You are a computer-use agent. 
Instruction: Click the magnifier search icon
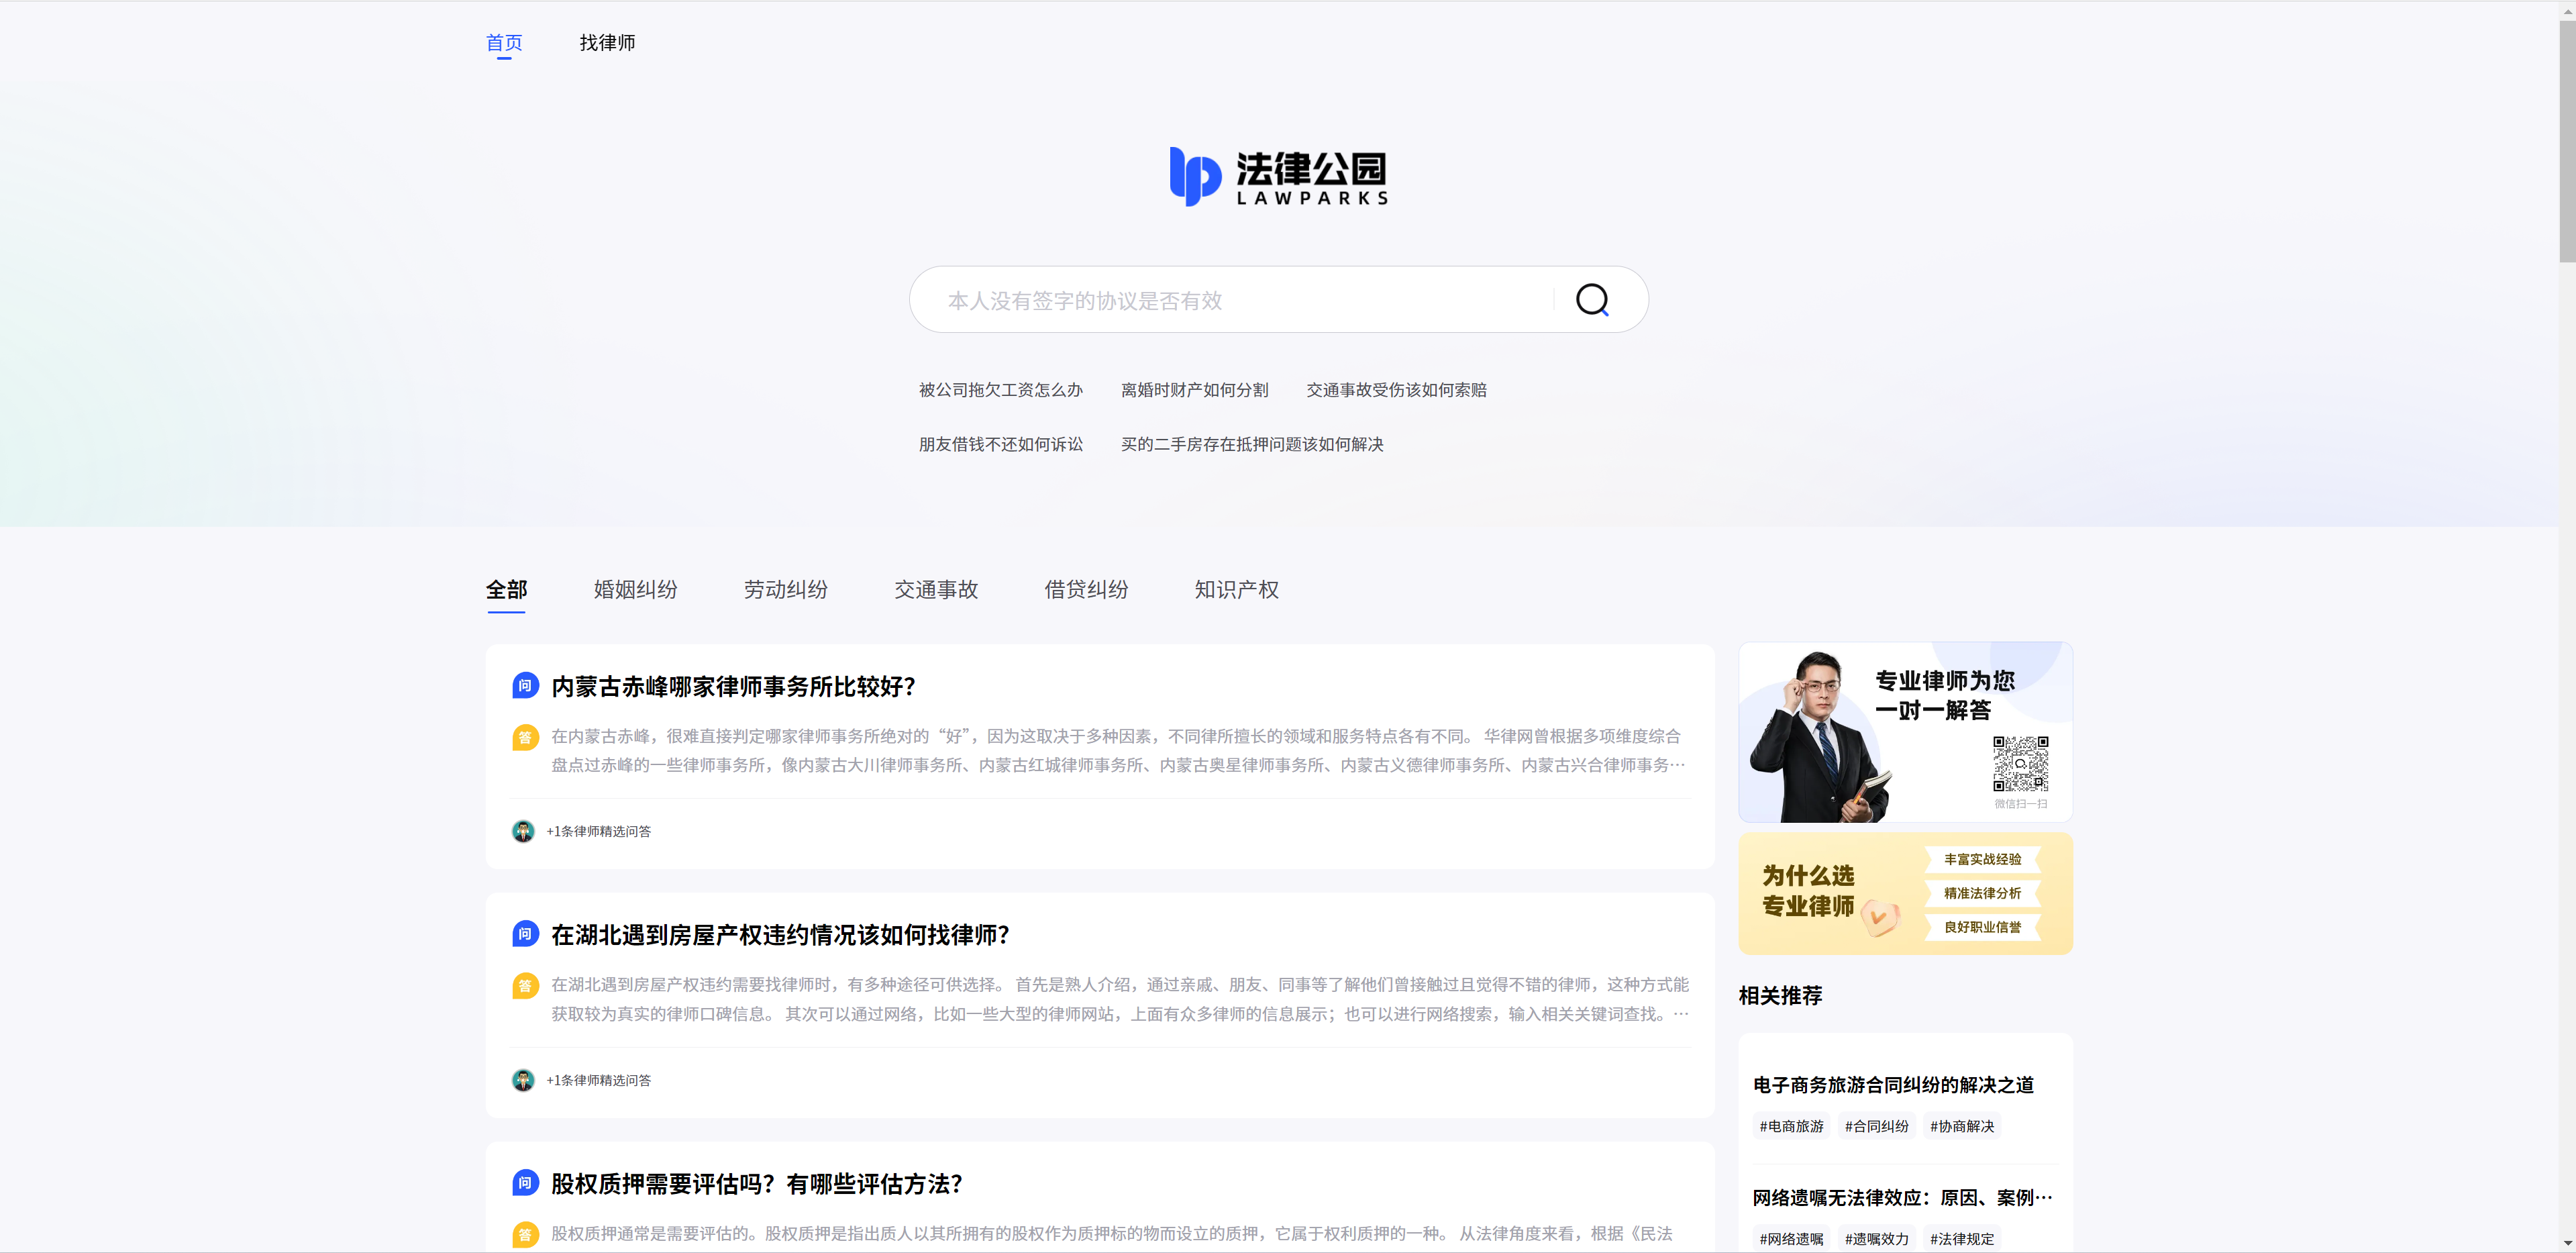pos(1592,300)
